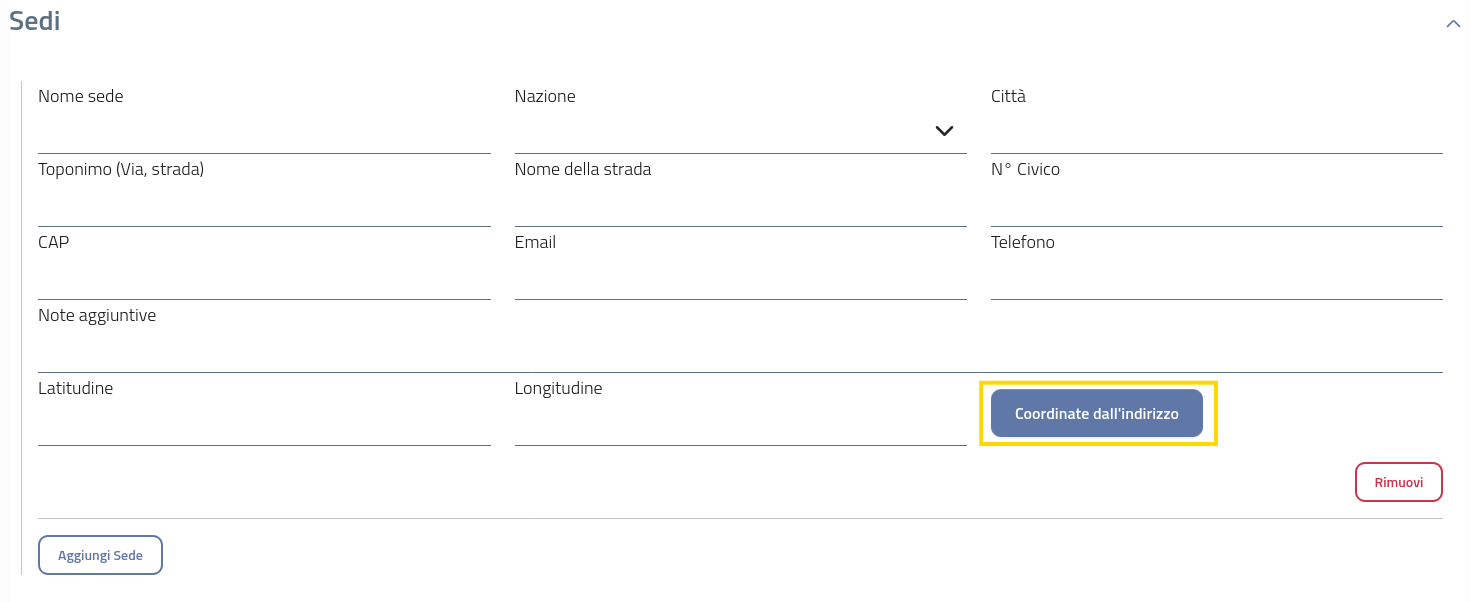1469x602 pixels.
Task: Focus the CAP input field
Action: click(x=264, y=280)
